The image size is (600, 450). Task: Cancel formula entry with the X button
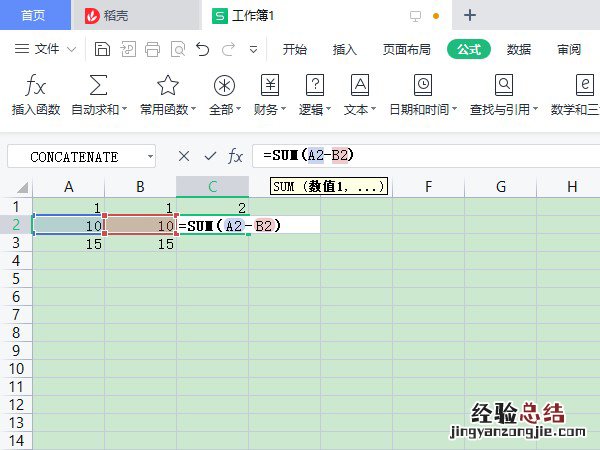(183, 156)
